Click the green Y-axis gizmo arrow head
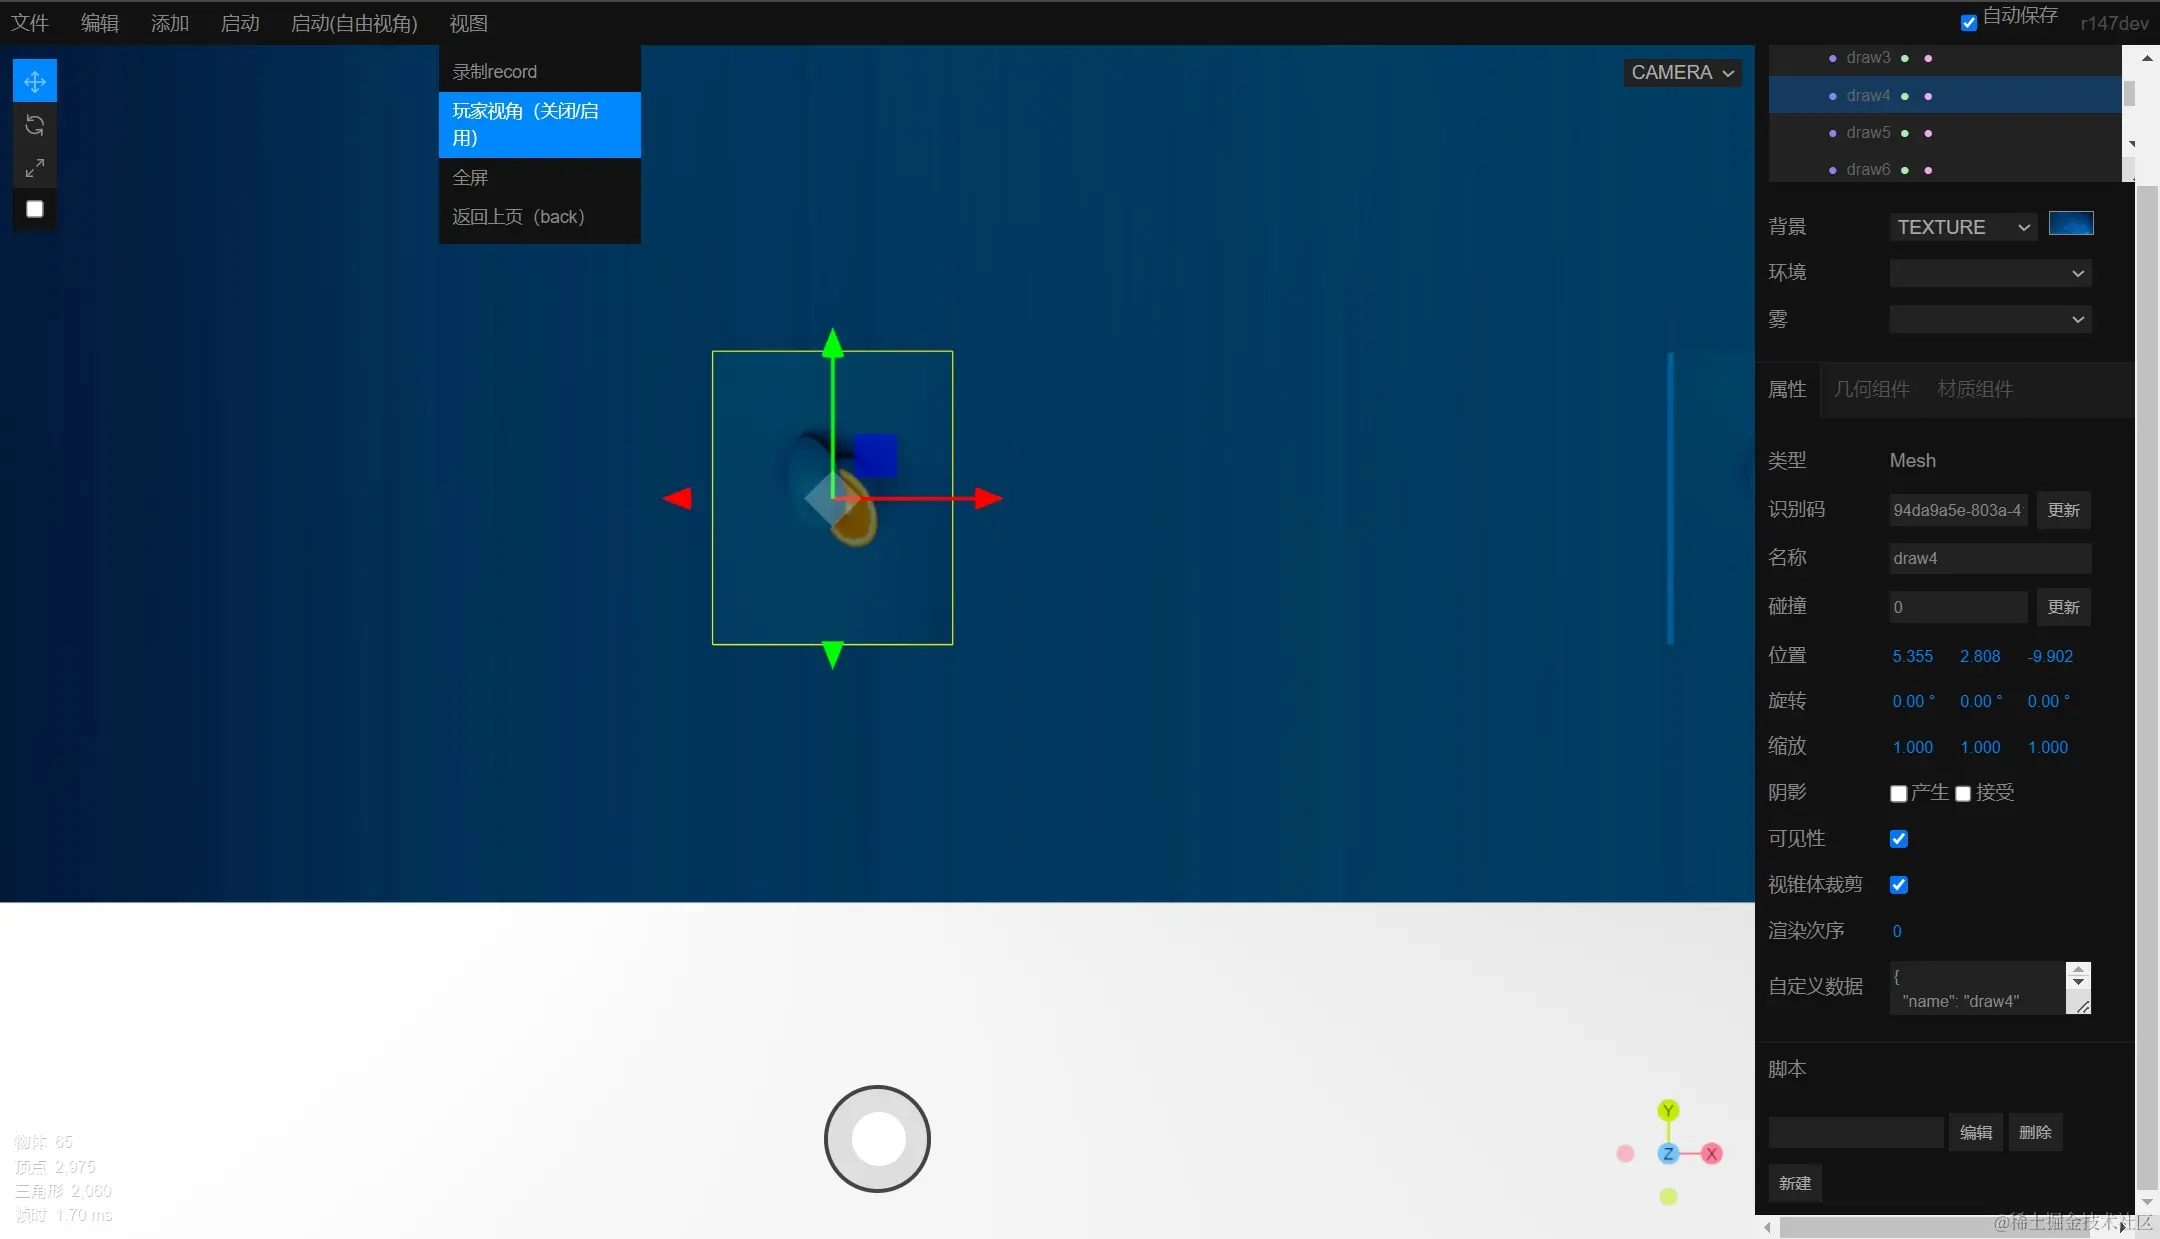 tap(832, 343)
